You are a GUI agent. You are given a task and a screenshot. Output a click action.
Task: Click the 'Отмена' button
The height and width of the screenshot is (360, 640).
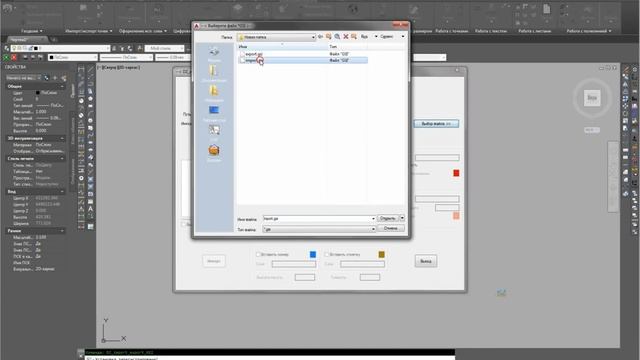[x=391, y=229]
